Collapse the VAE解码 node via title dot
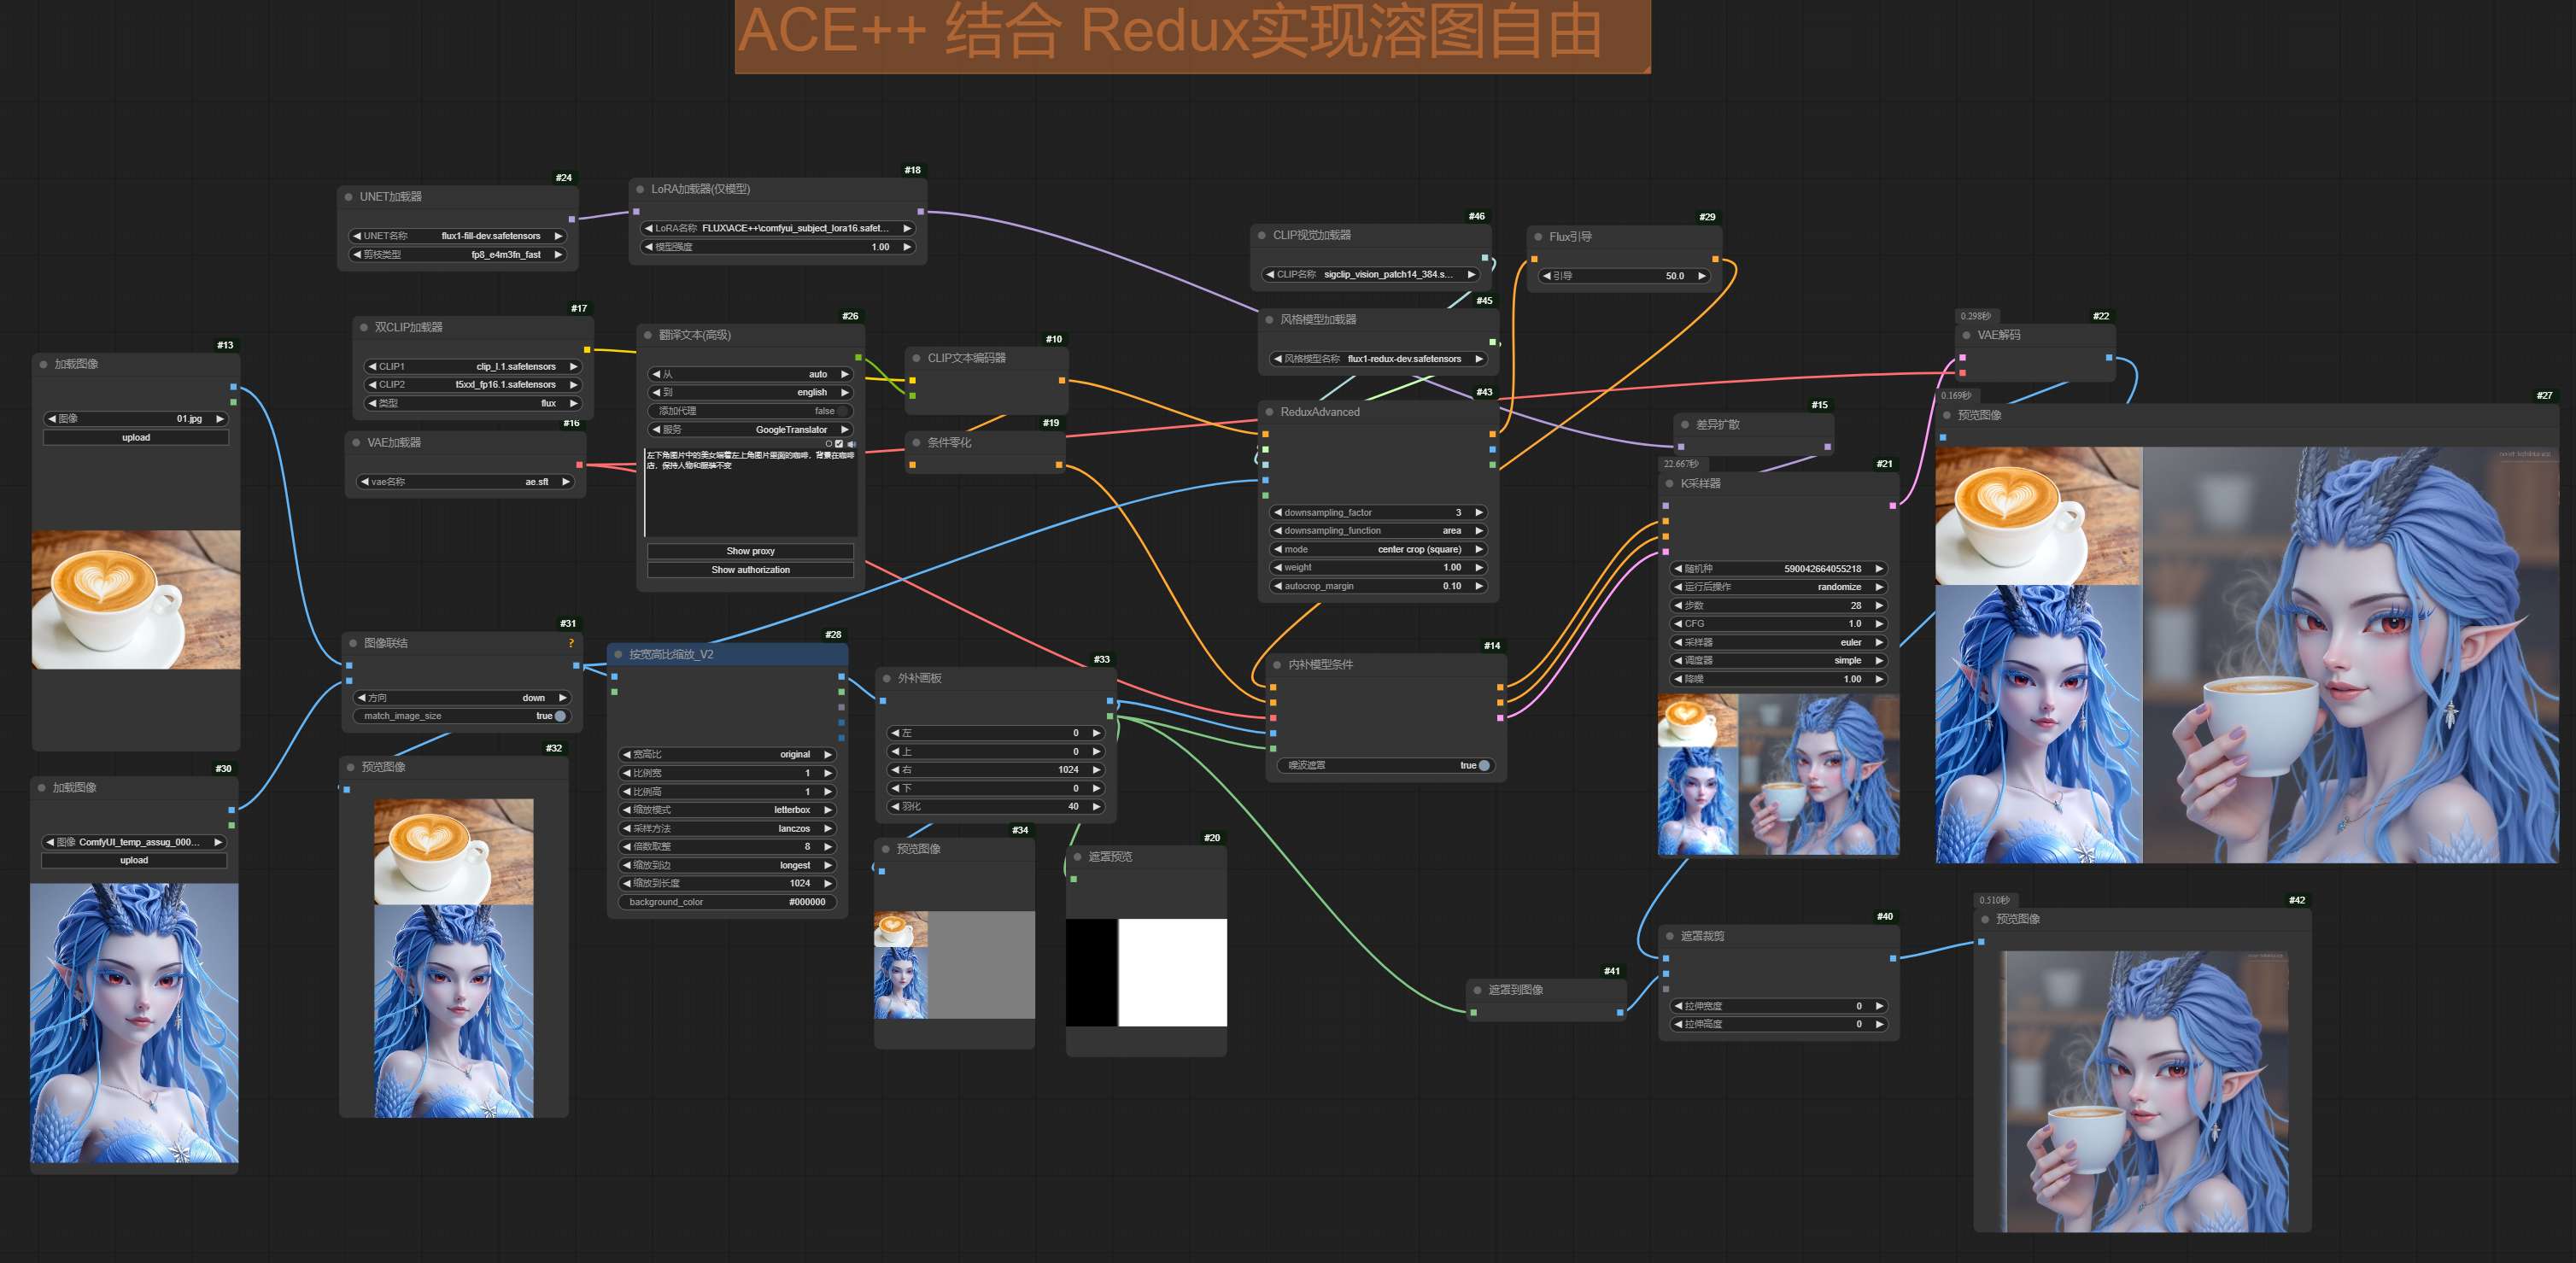The image size is (2576, 1263). pyautogui.click(x=1966, y=335)
